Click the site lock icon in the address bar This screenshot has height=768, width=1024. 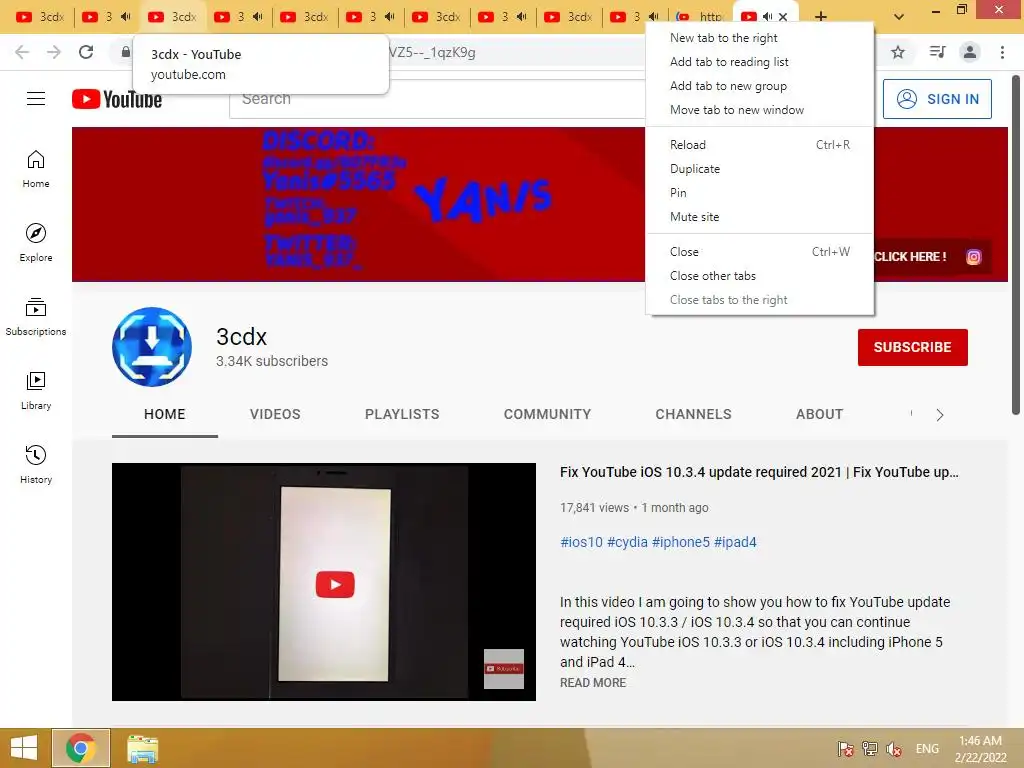125,52
